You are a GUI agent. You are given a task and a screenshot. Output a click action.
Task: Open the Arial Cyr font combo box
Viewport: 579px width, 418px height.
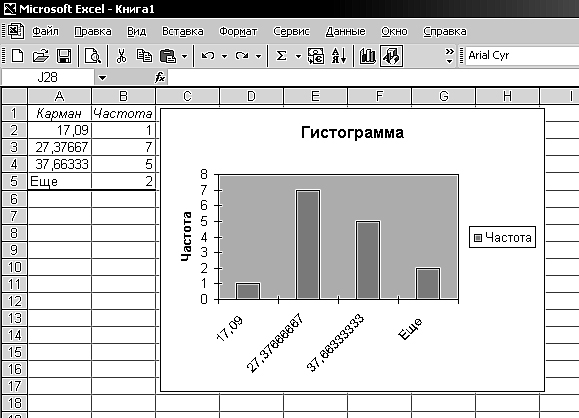522,55
